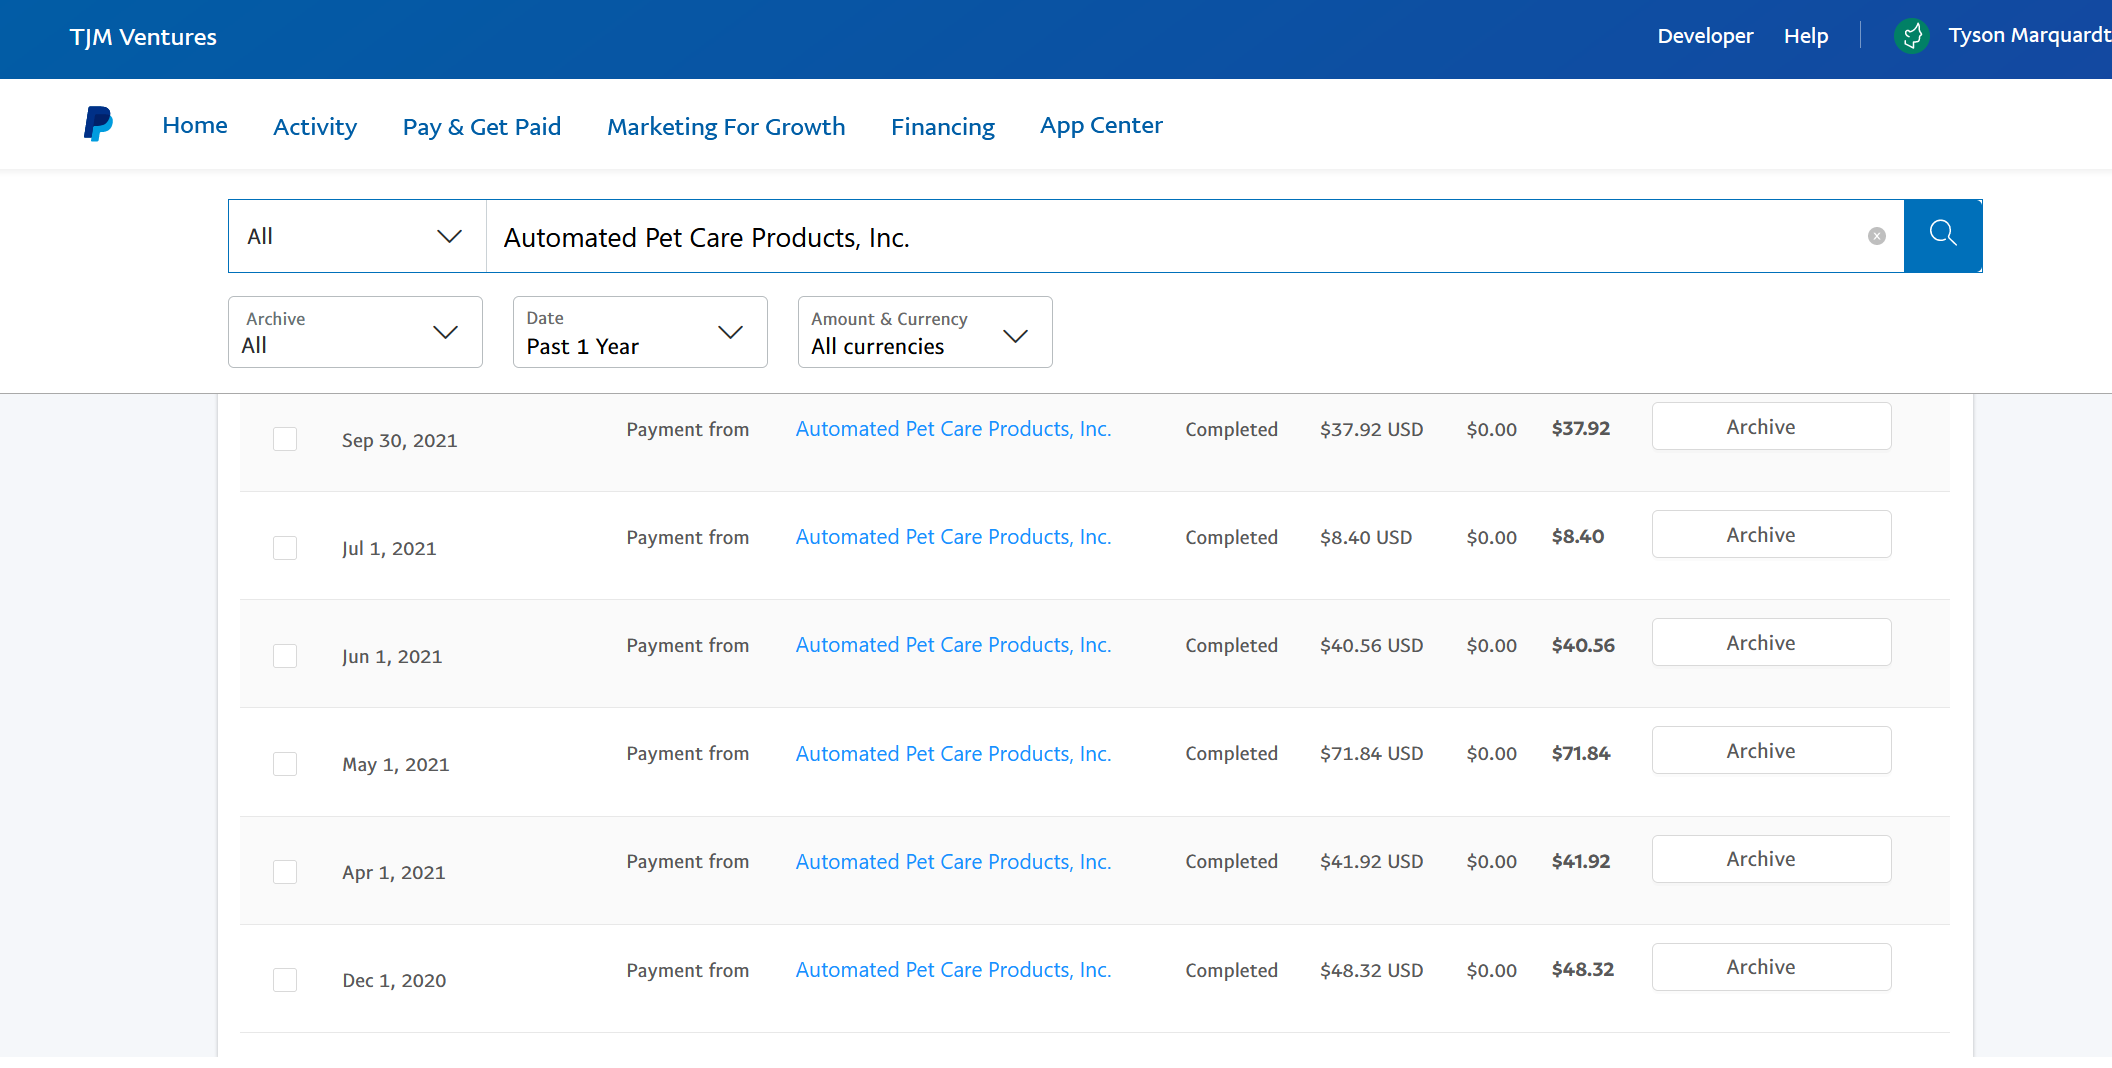Image resolution: width=2112 pixels, height=1068 pixels.
Task: Click the $37.92 USD gross amount
Action: click(1371, 429)
